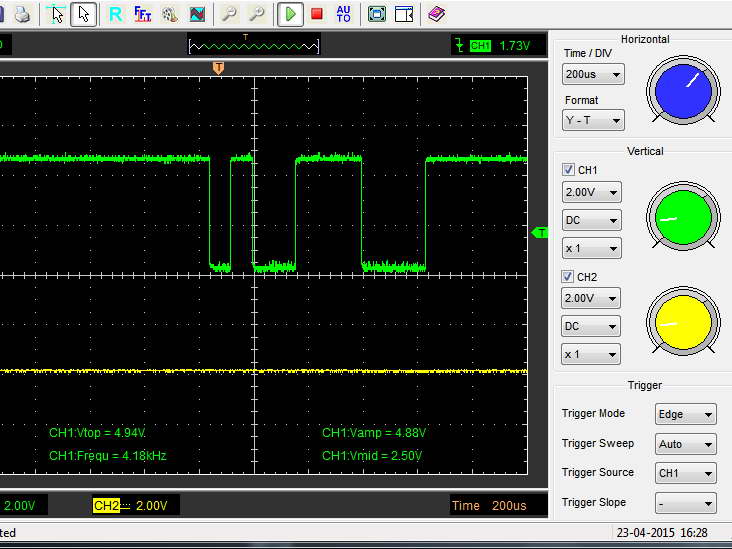
Task: Click the printer icon
Action: coord(22,14)
